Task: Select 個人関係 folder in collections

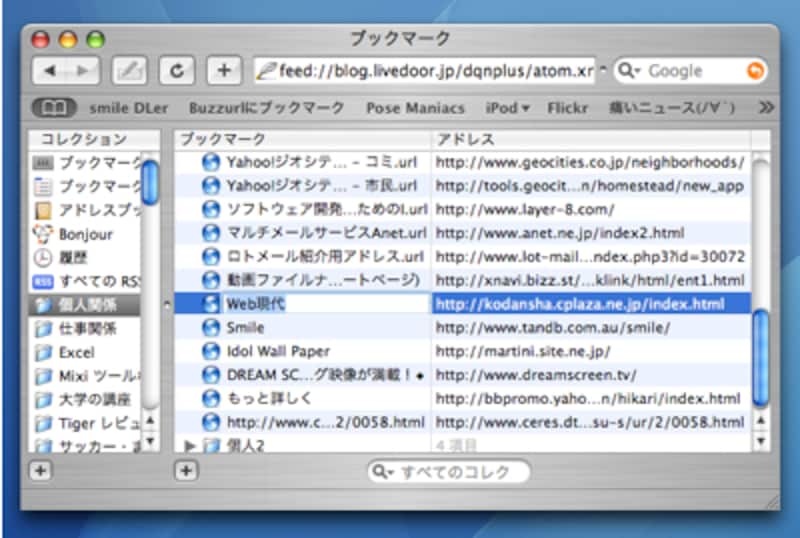Action: coord(85,305)
